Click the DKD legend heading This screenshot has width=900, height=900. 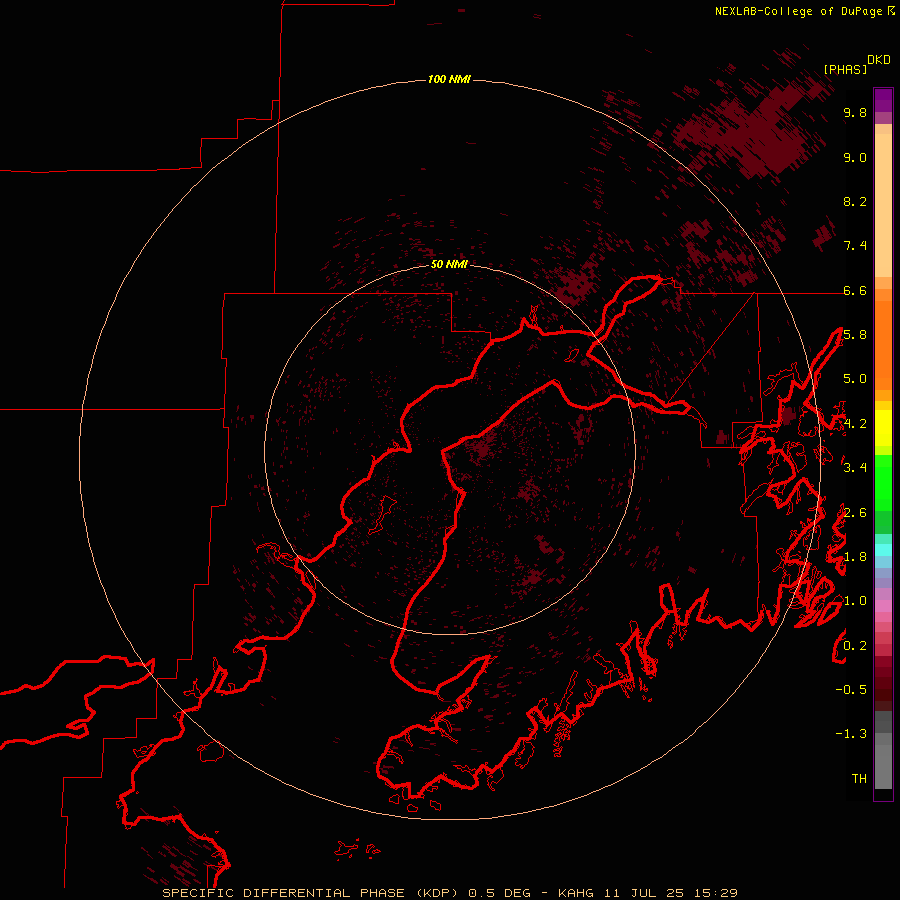(x=879, y=60)
